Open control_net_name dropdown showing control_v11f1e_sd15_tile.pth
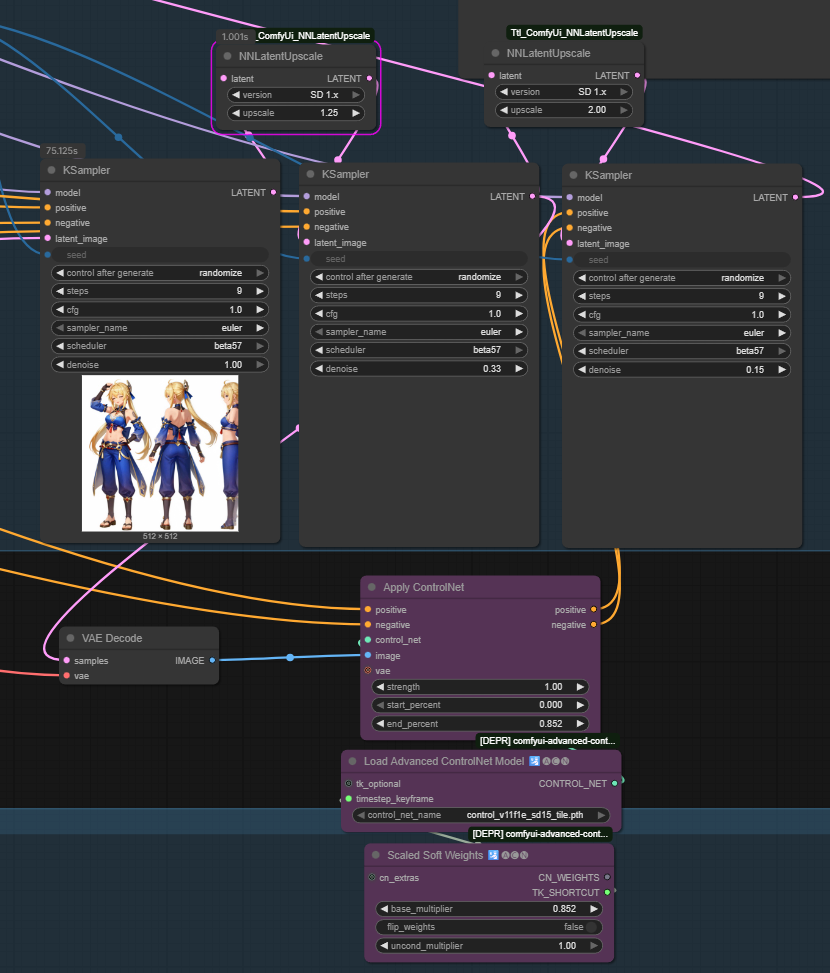Image resolution: width=830 pixels, height=973 pixels. coord(481,815)
